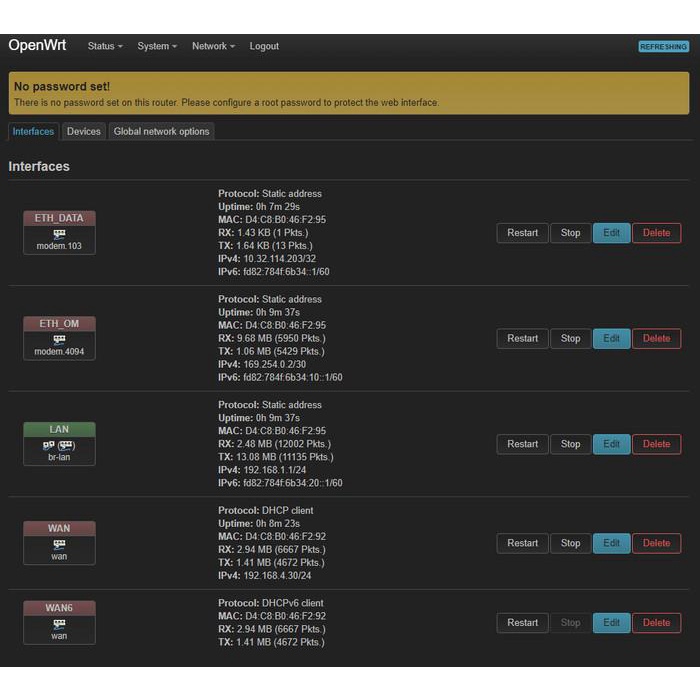Select the Interfaces tab
Viewport: 700px width, 700px height.
33,131
